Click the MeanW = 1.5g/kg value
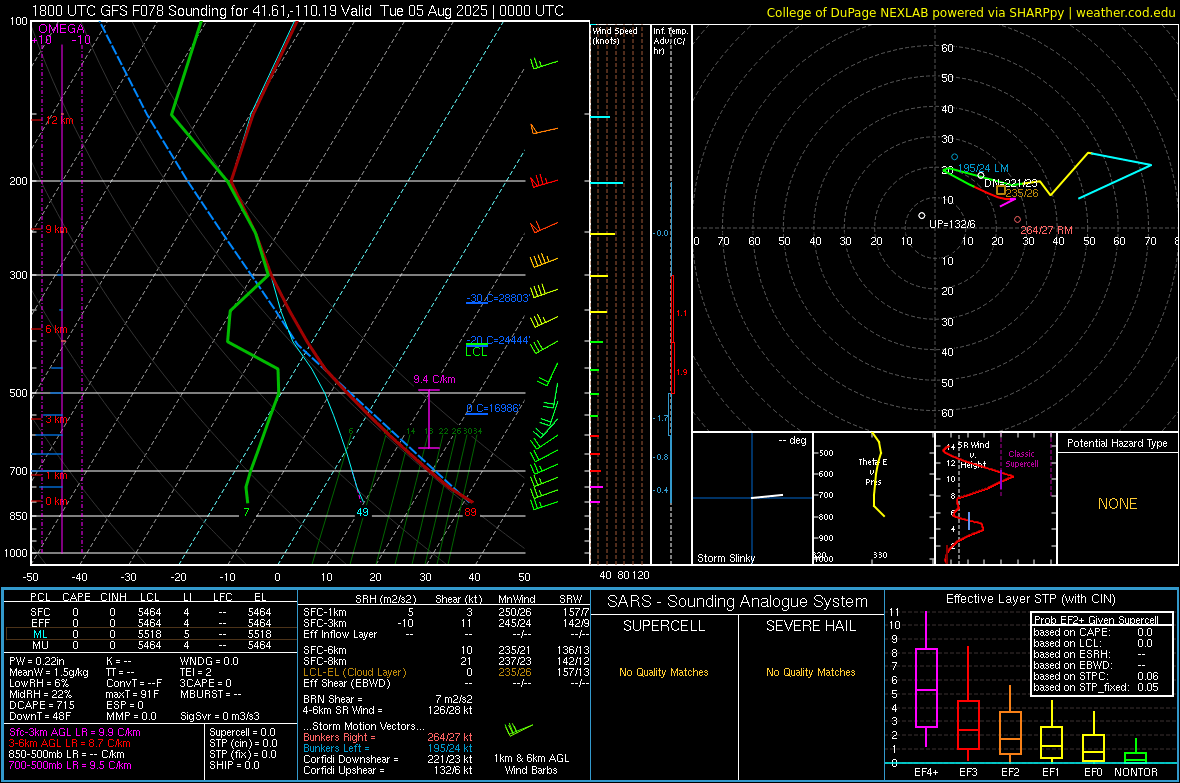The height and width of the screenshot is (783, 1180). point(48,672)
